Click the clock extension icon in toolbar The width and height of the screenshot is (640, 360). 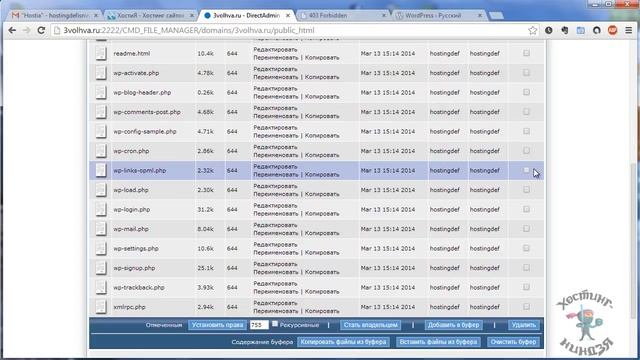coord(549,30)
